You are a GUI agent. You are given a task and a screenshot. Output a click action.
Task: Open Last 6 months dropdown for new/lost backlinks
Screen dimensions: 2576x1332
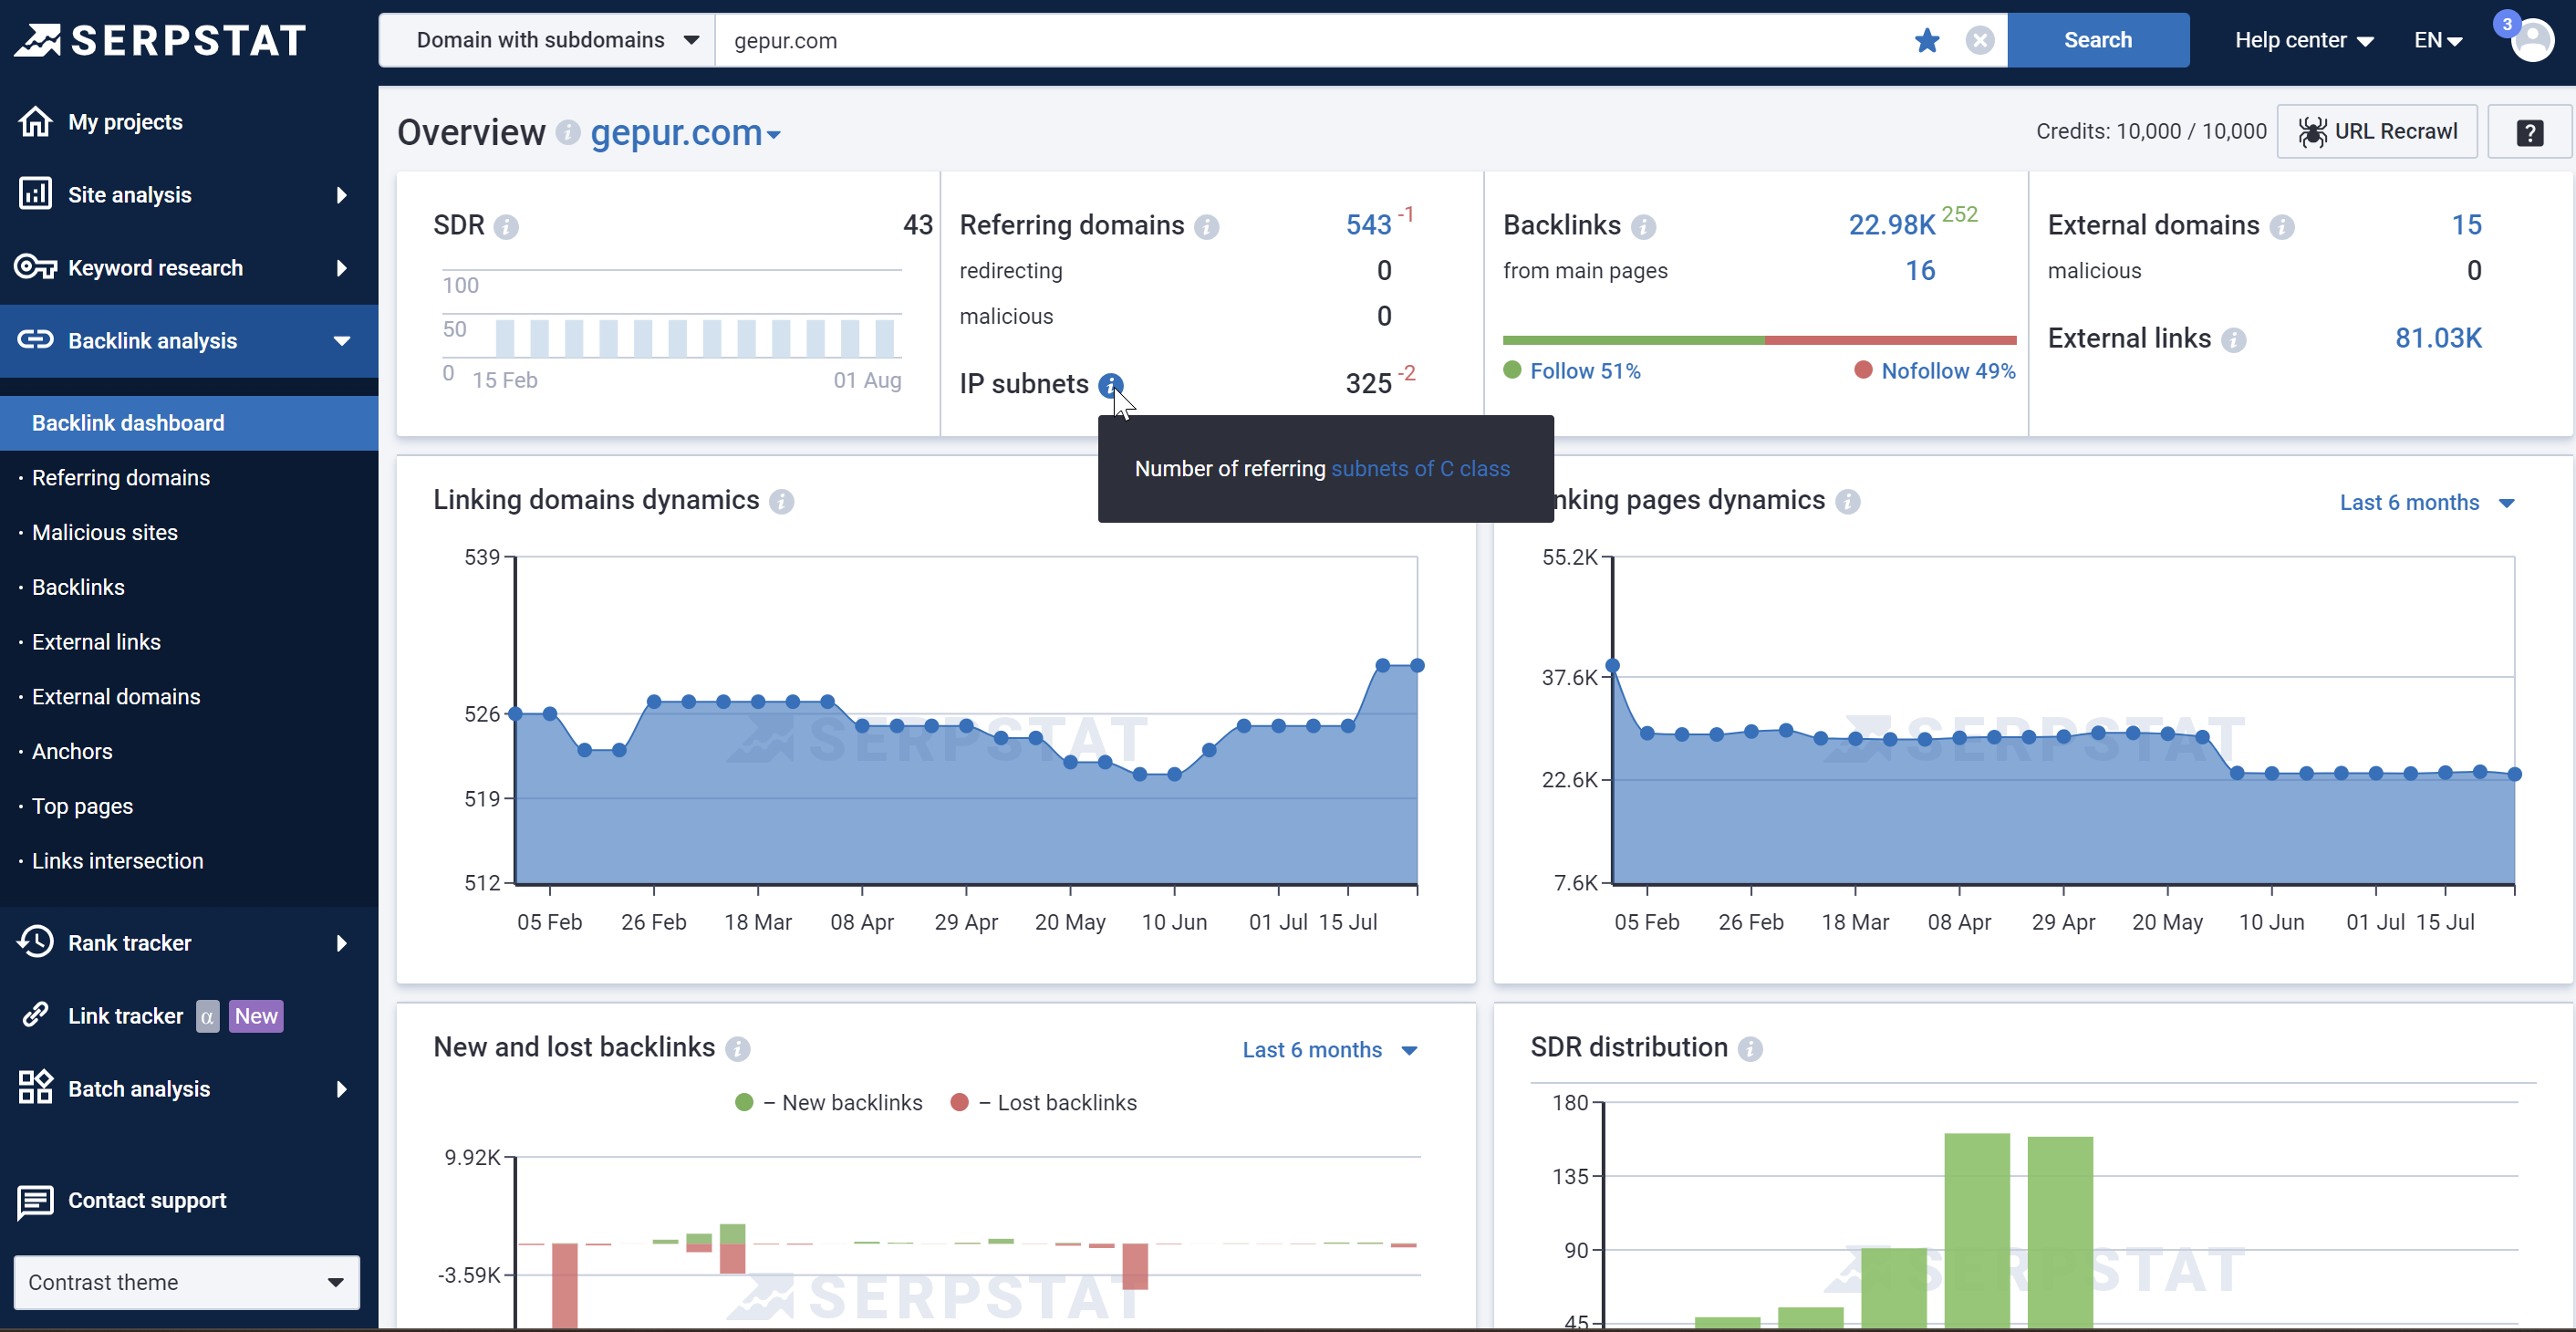point(1329,1049)
